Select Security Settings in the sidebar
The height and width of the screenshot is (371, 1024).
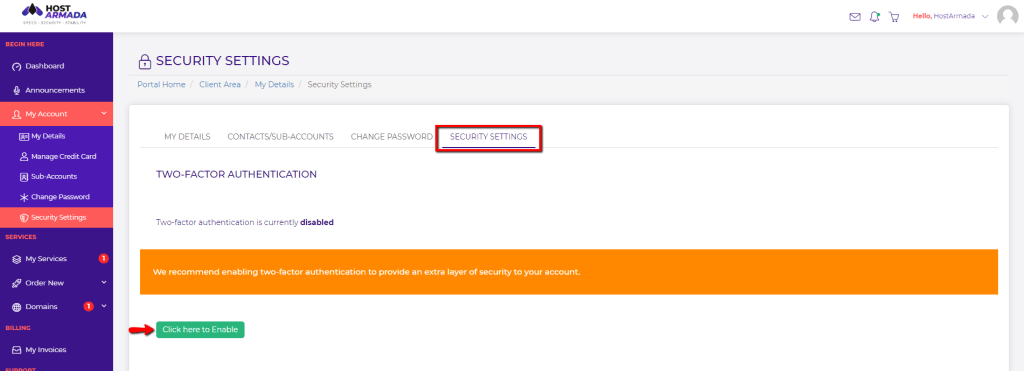tap(56, 218)
